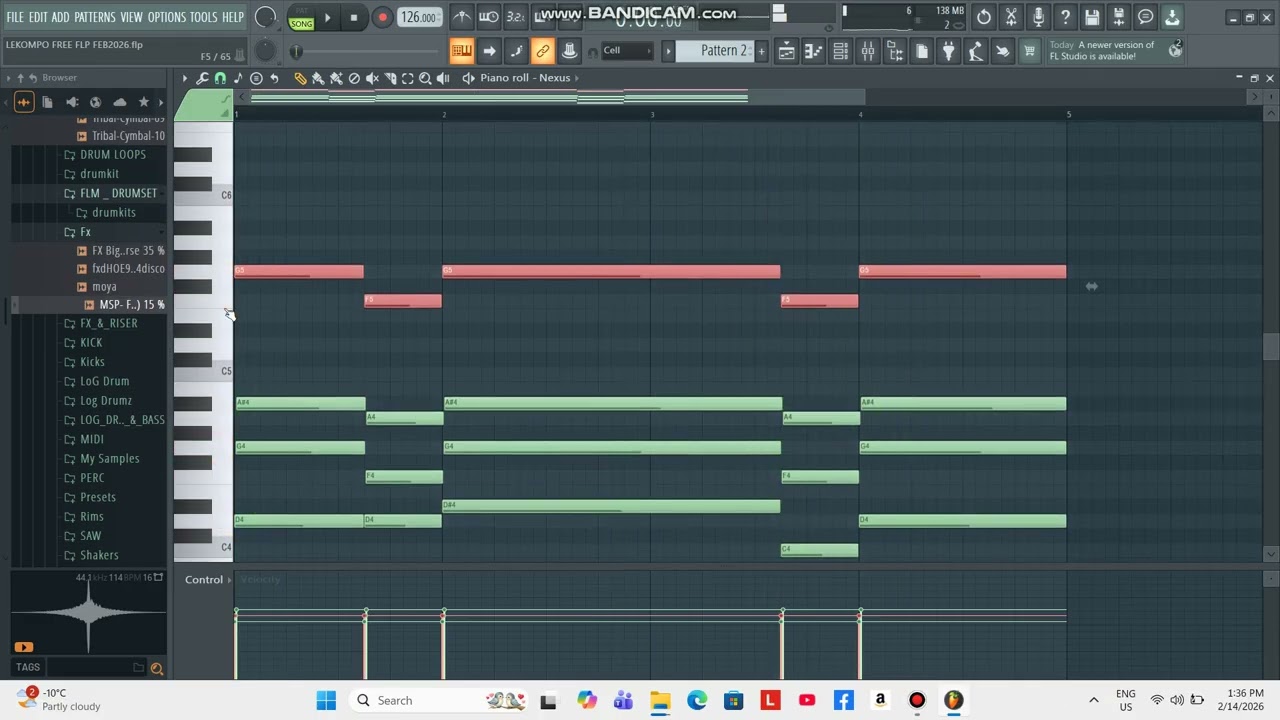This screenshot has width=1280, height=720.
Task: Open Windows Start menu
Action: 326,700
